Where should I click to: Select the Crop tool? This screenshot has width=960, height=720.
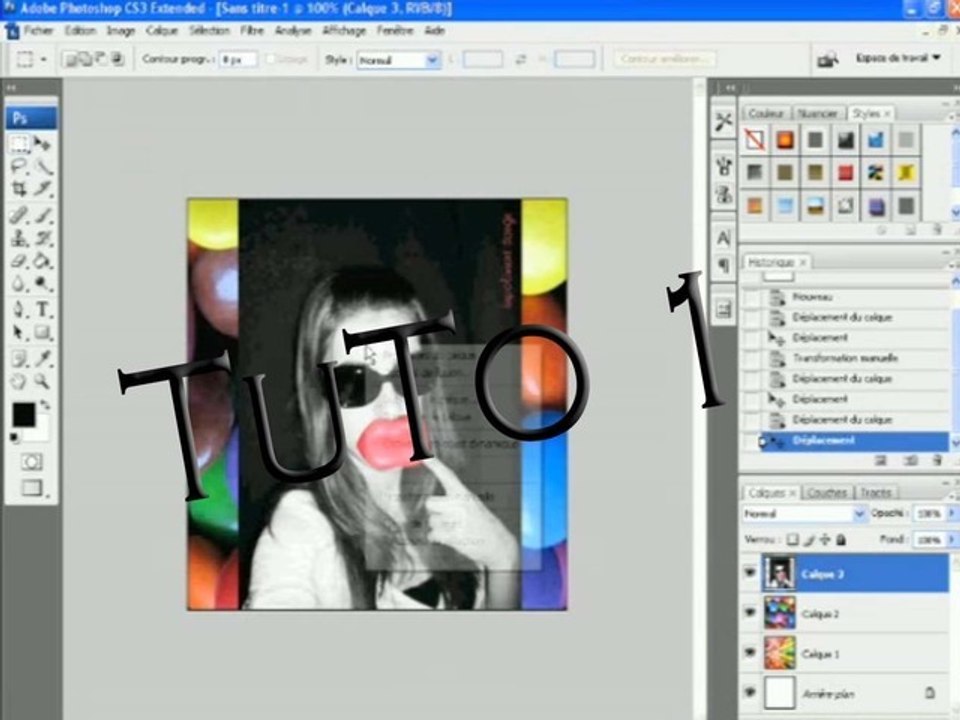tap(19, 189)
